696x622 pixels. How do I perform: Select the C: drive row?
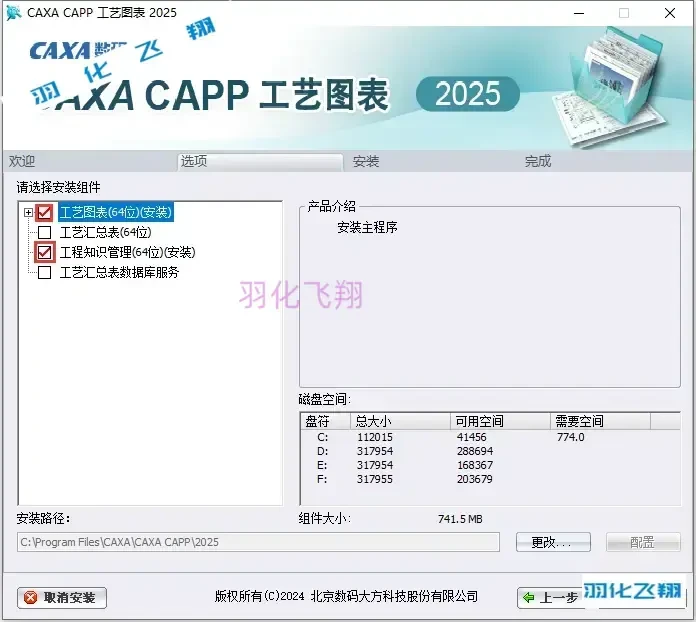click(x=490, y=437)
